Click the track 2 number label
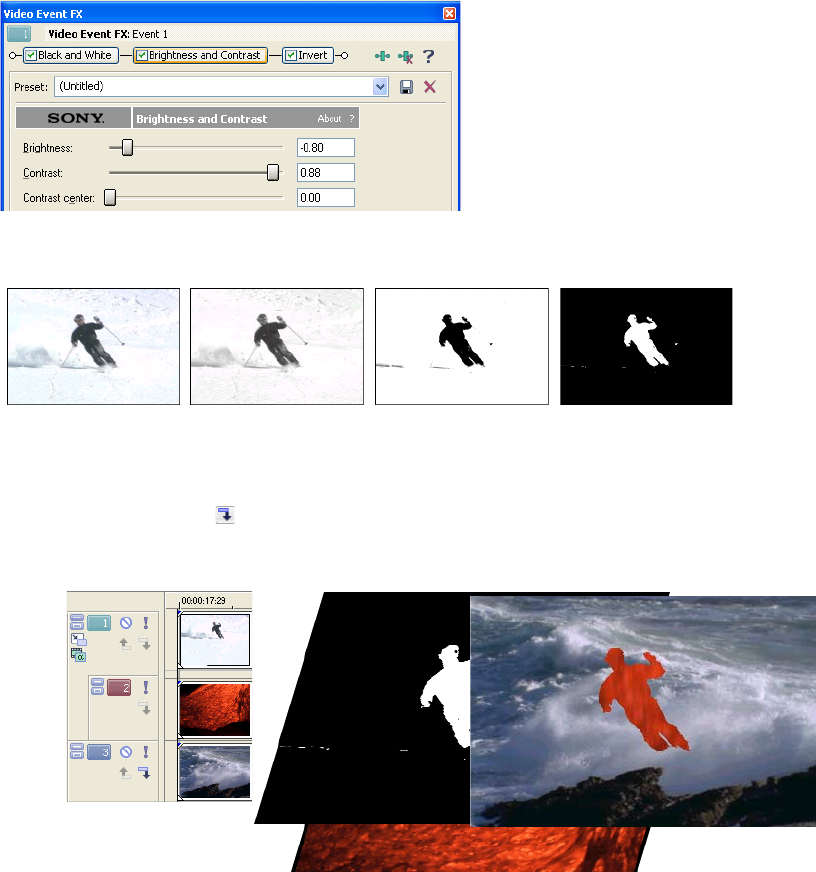The width and height of the screenshot is (816, 872). tap(119, 687)
